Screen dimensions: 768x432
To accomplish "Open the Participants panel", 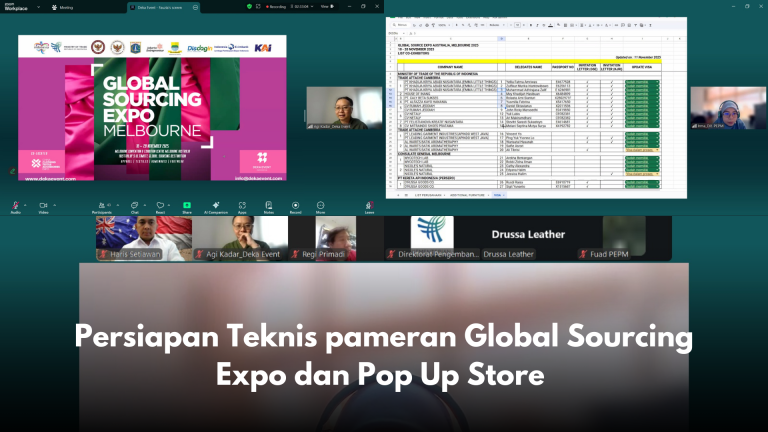I will [x=101, y=206].
